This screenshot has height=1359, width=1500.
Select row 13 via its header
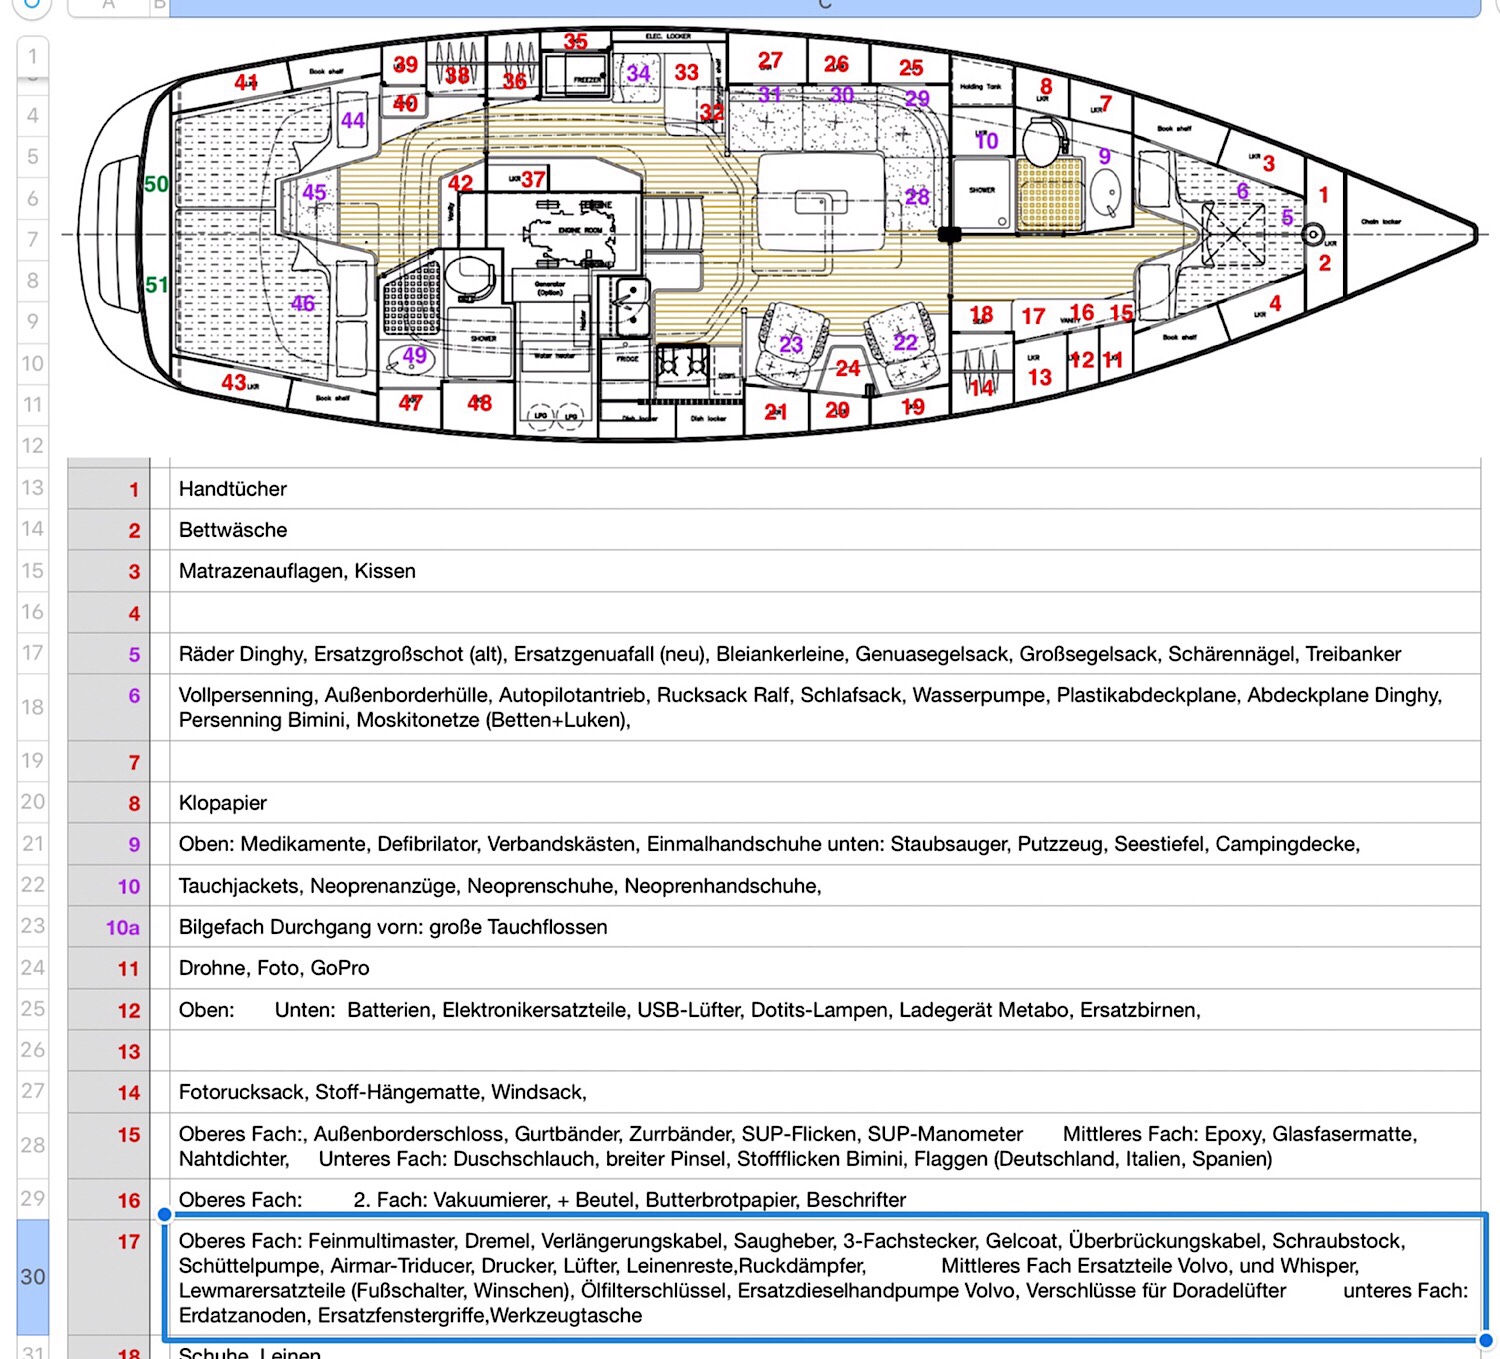click(32, 488)
